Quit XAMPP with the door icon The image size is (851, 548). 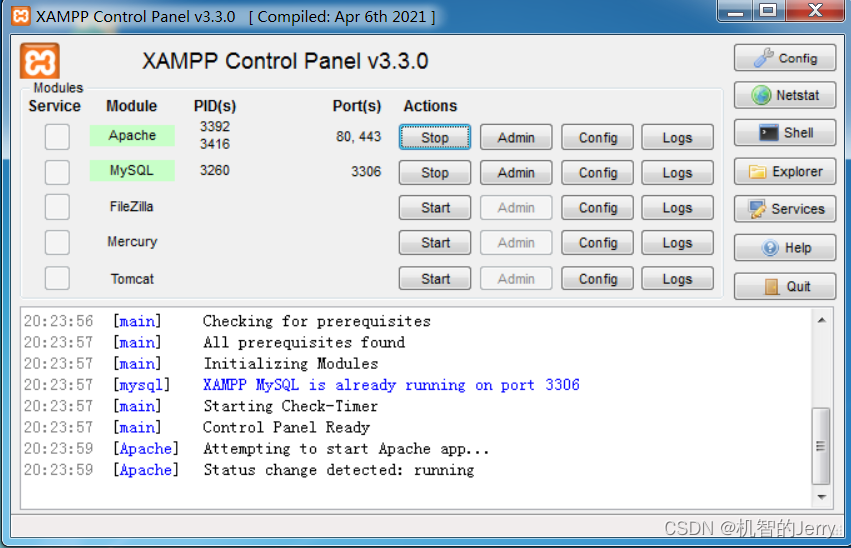point(785,286)
